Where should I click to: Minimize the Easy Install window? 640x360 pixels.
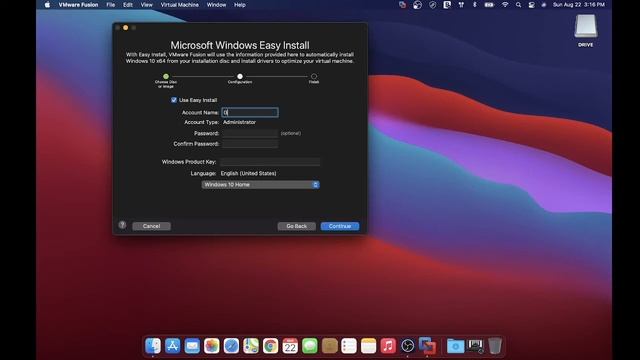click(126, 27)
